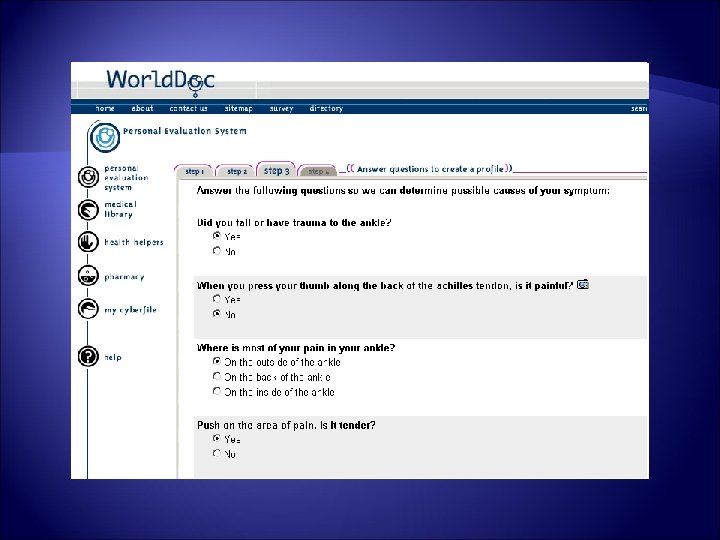Click the WorldDoc logo
The width and height of the screenshot is (720, 540).
coord(160,82)
